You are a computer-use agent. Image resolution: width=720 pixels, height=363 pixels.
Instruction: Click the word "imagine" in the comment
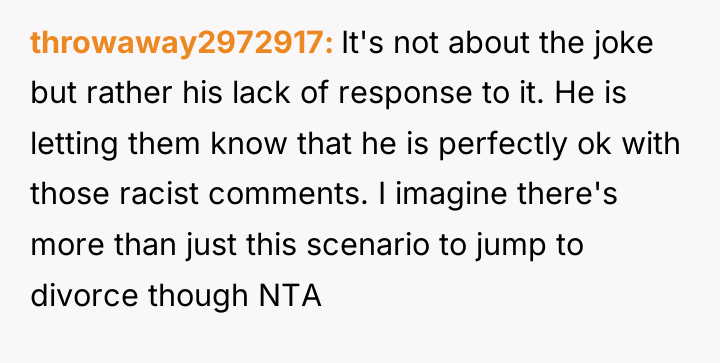click(451, 195)
